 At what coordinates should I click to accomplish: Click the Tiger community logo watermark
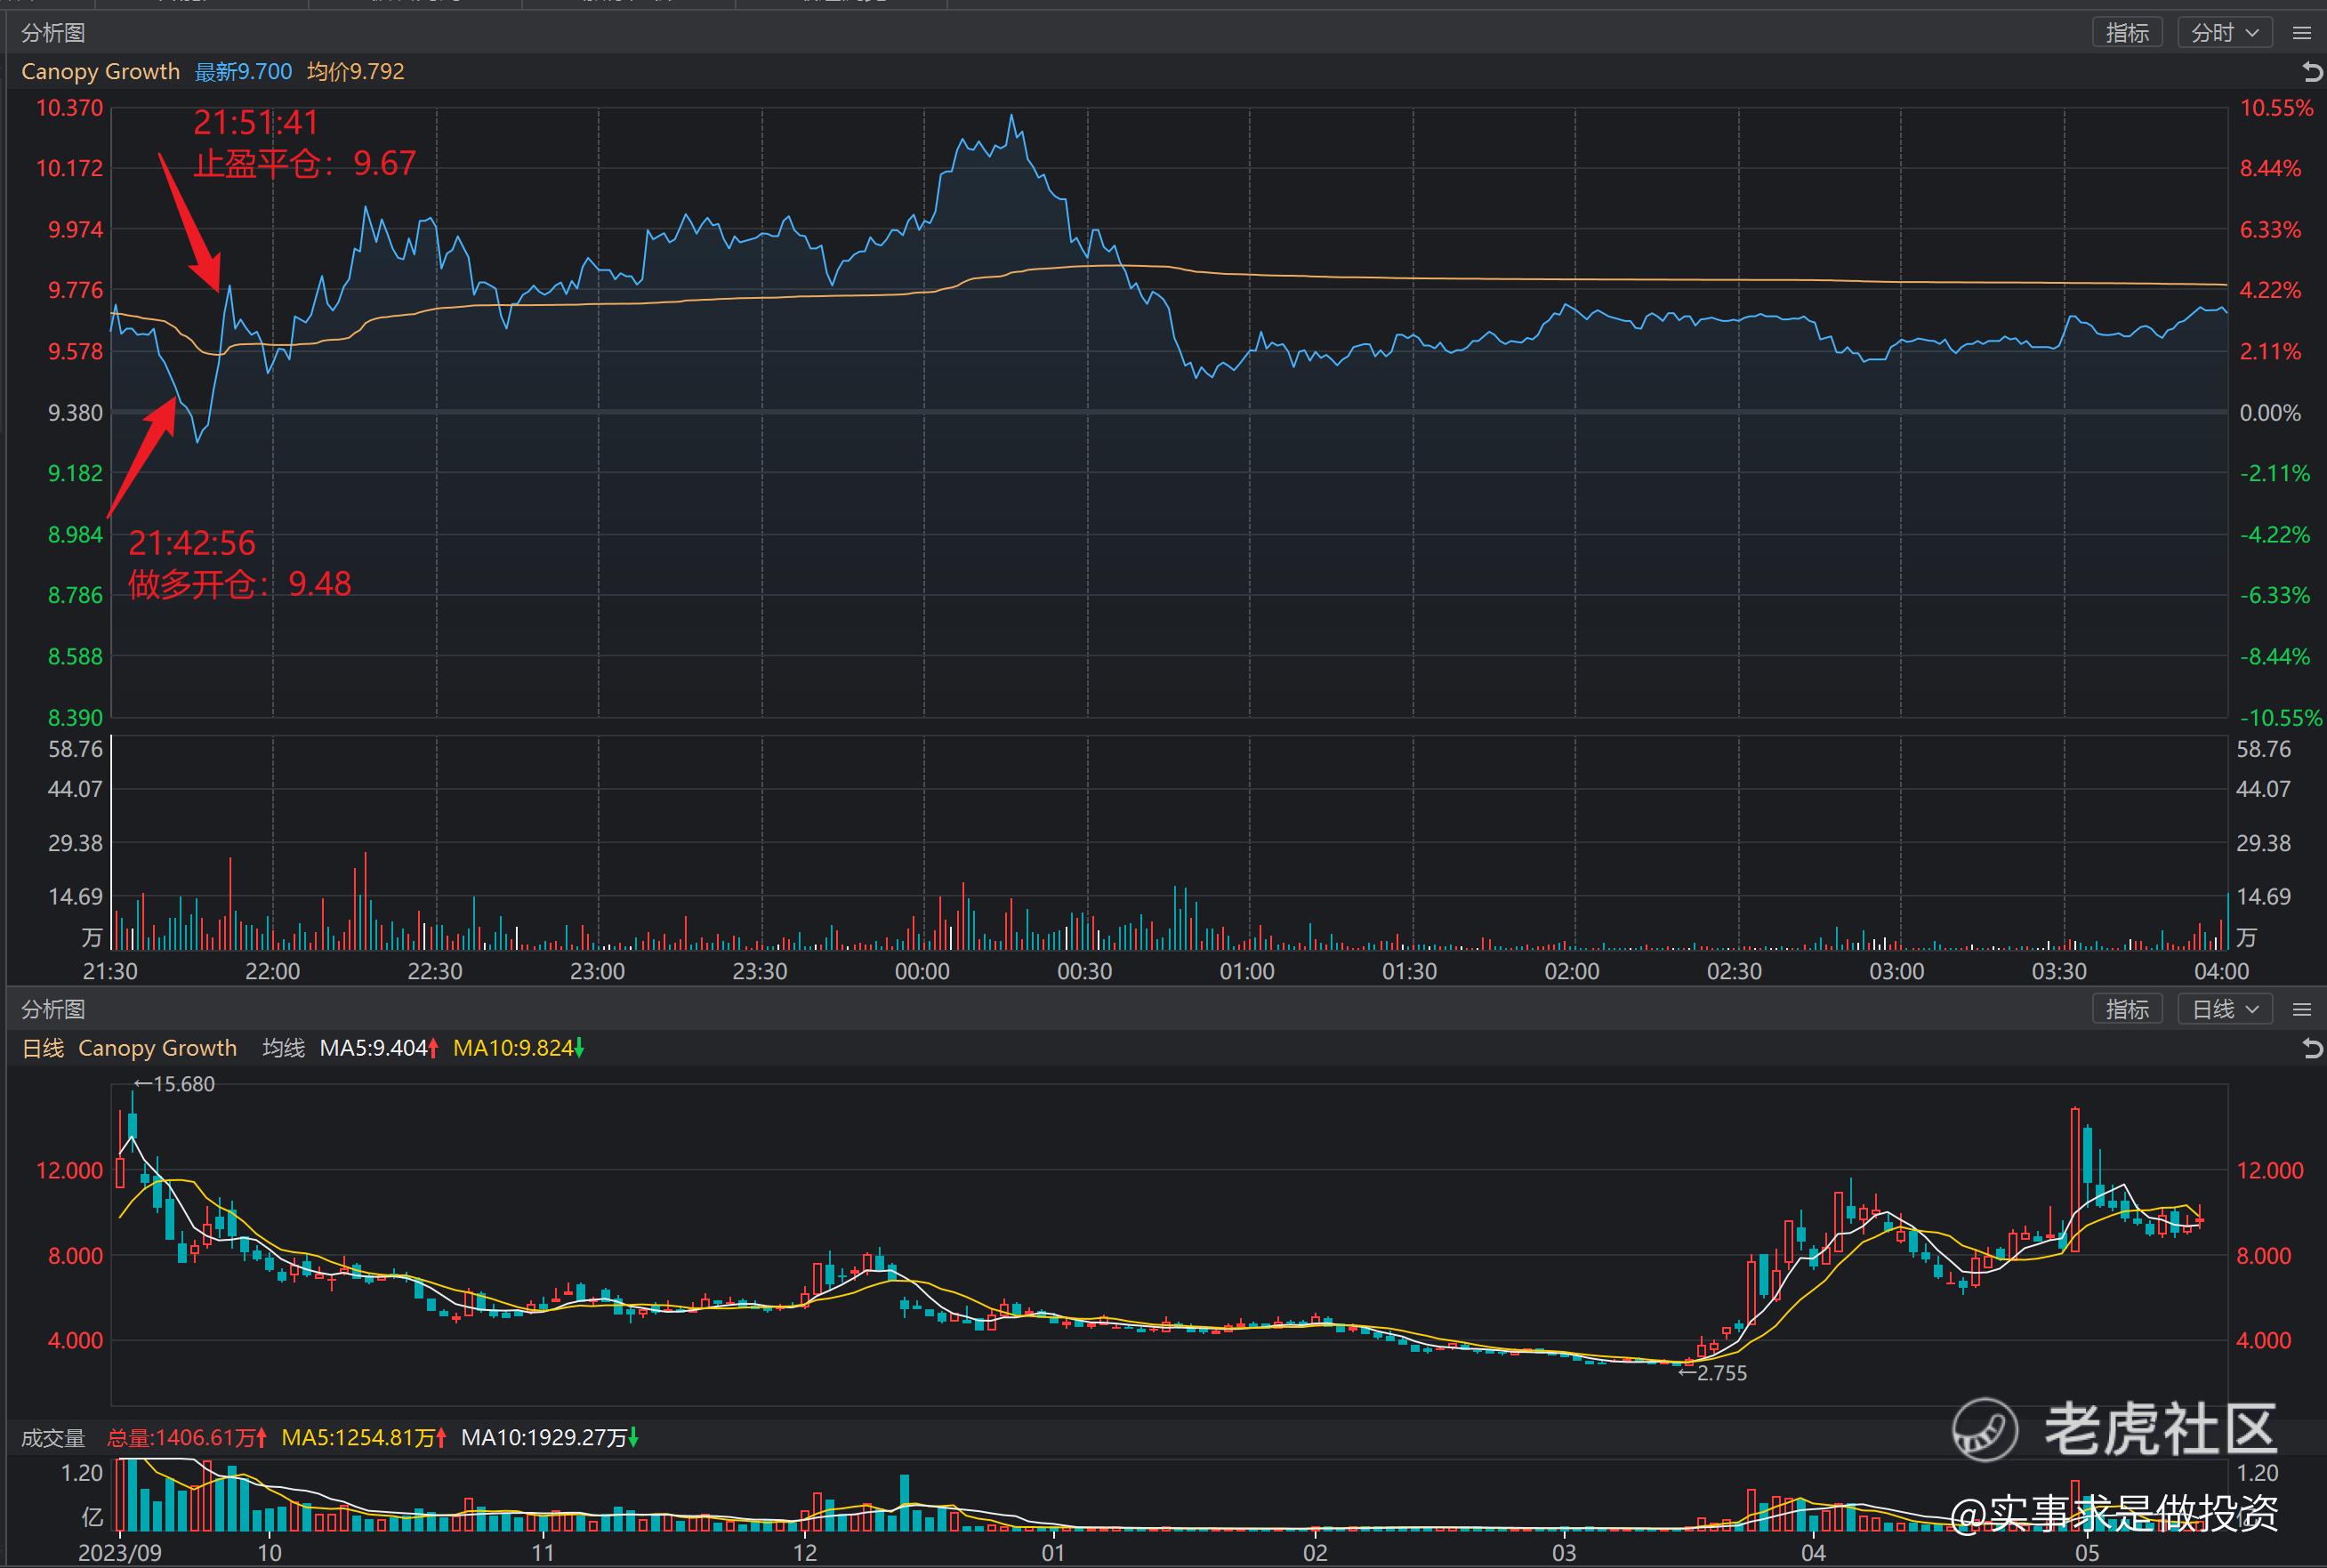(x=1985, y=1429)
